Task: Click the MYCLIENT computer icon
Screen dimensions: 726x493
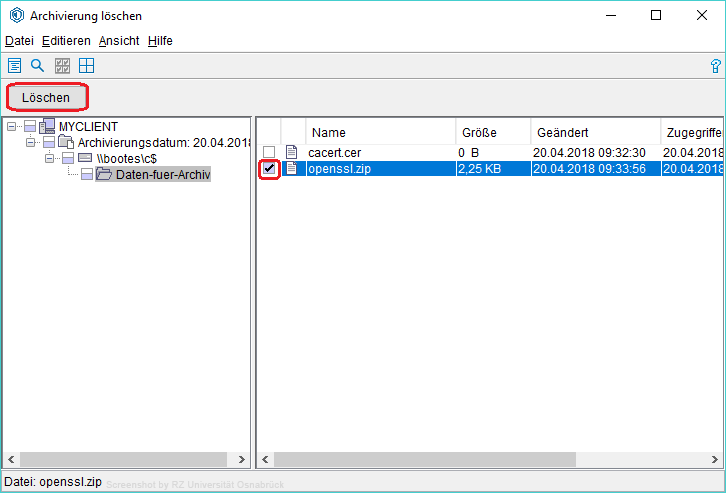Action: (x=48, y=126)
